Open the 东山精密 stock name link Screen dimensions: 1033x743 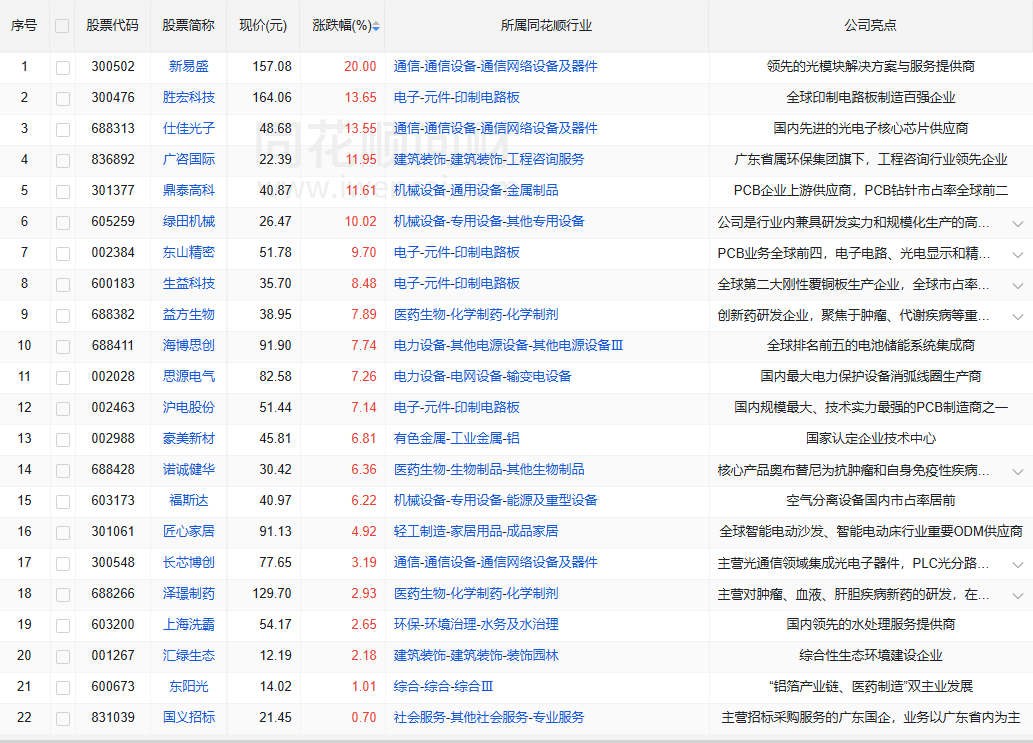coord(188,252)
